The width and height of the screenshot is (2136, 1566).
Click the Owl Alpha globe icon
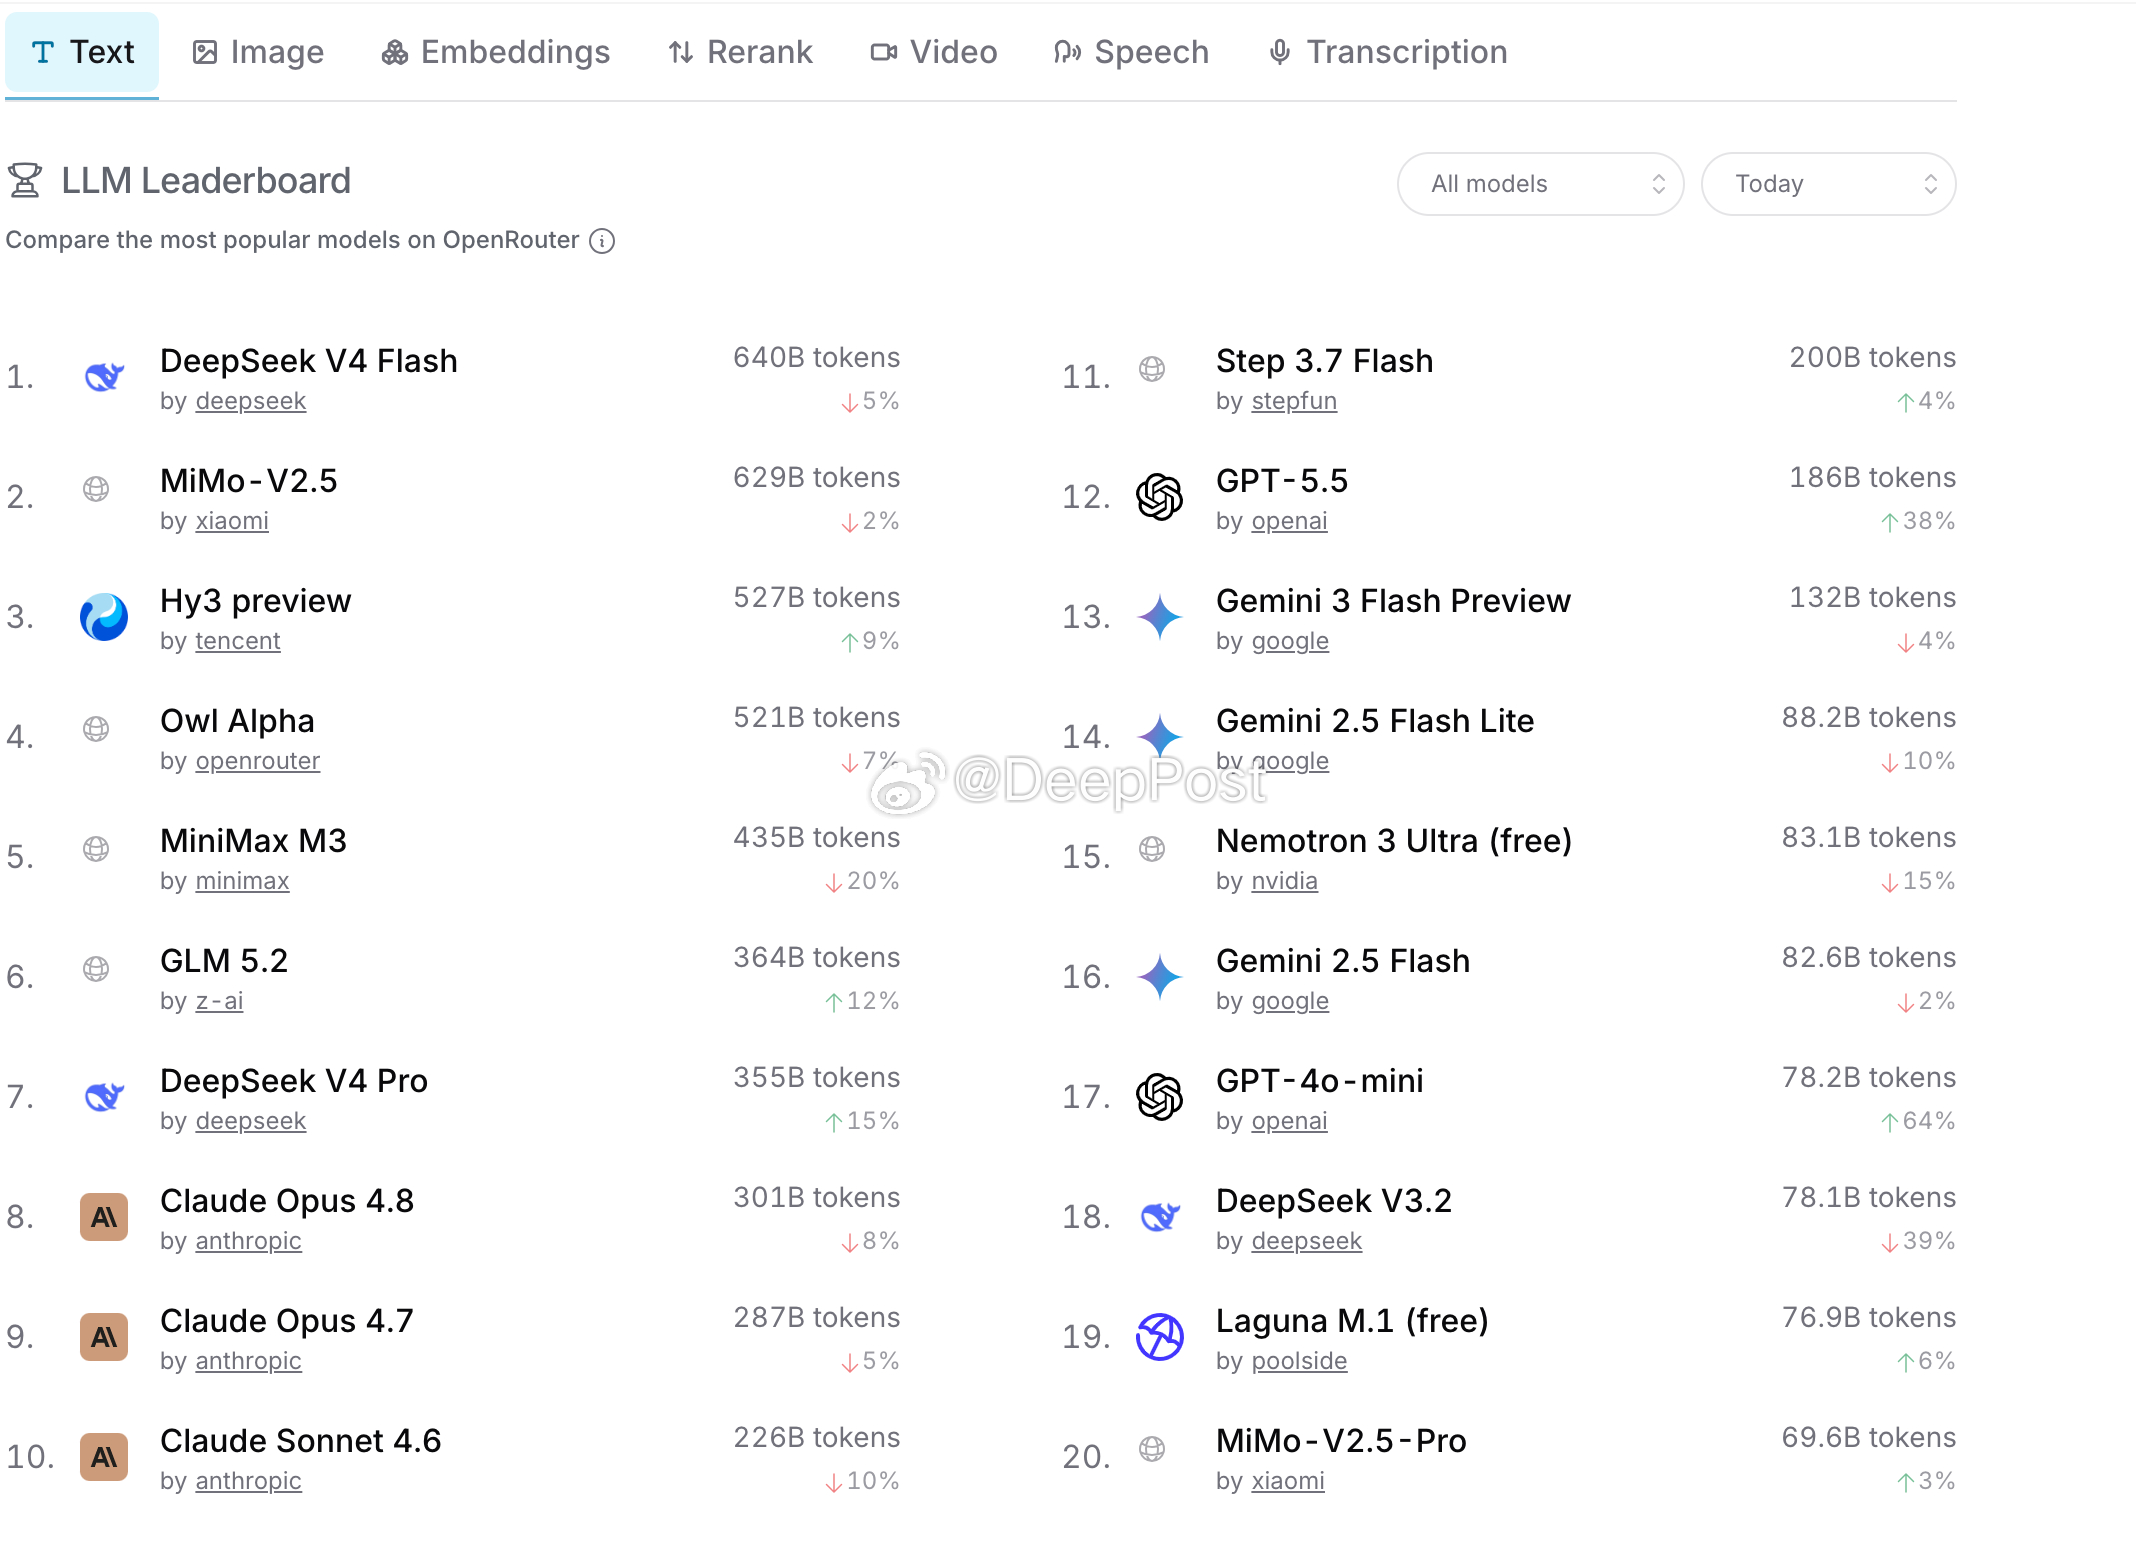click(96, 729)
